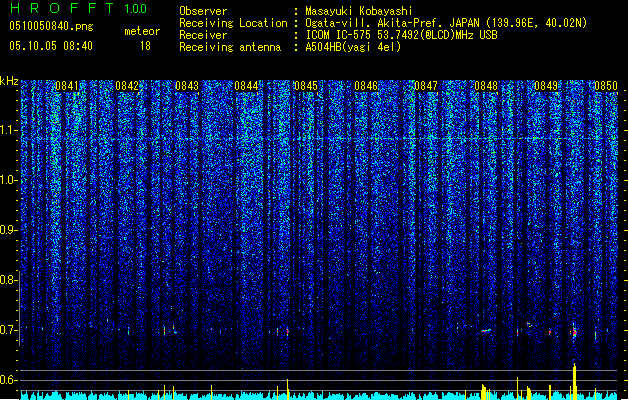Select the A504HB(yagi 4el) antenna text
Image resolution: width=629 pixels, height=400 pixels.
(353, 47)
